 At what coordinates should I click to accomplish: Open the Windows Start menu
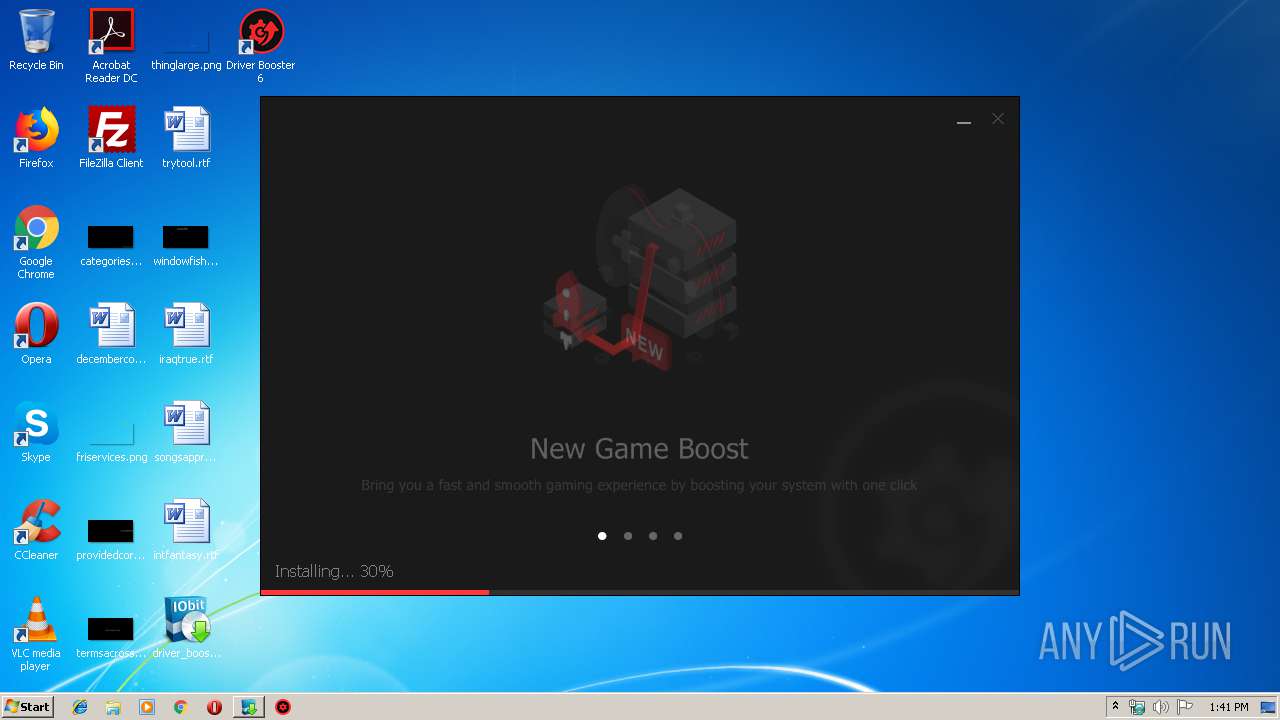click(28, 706)
